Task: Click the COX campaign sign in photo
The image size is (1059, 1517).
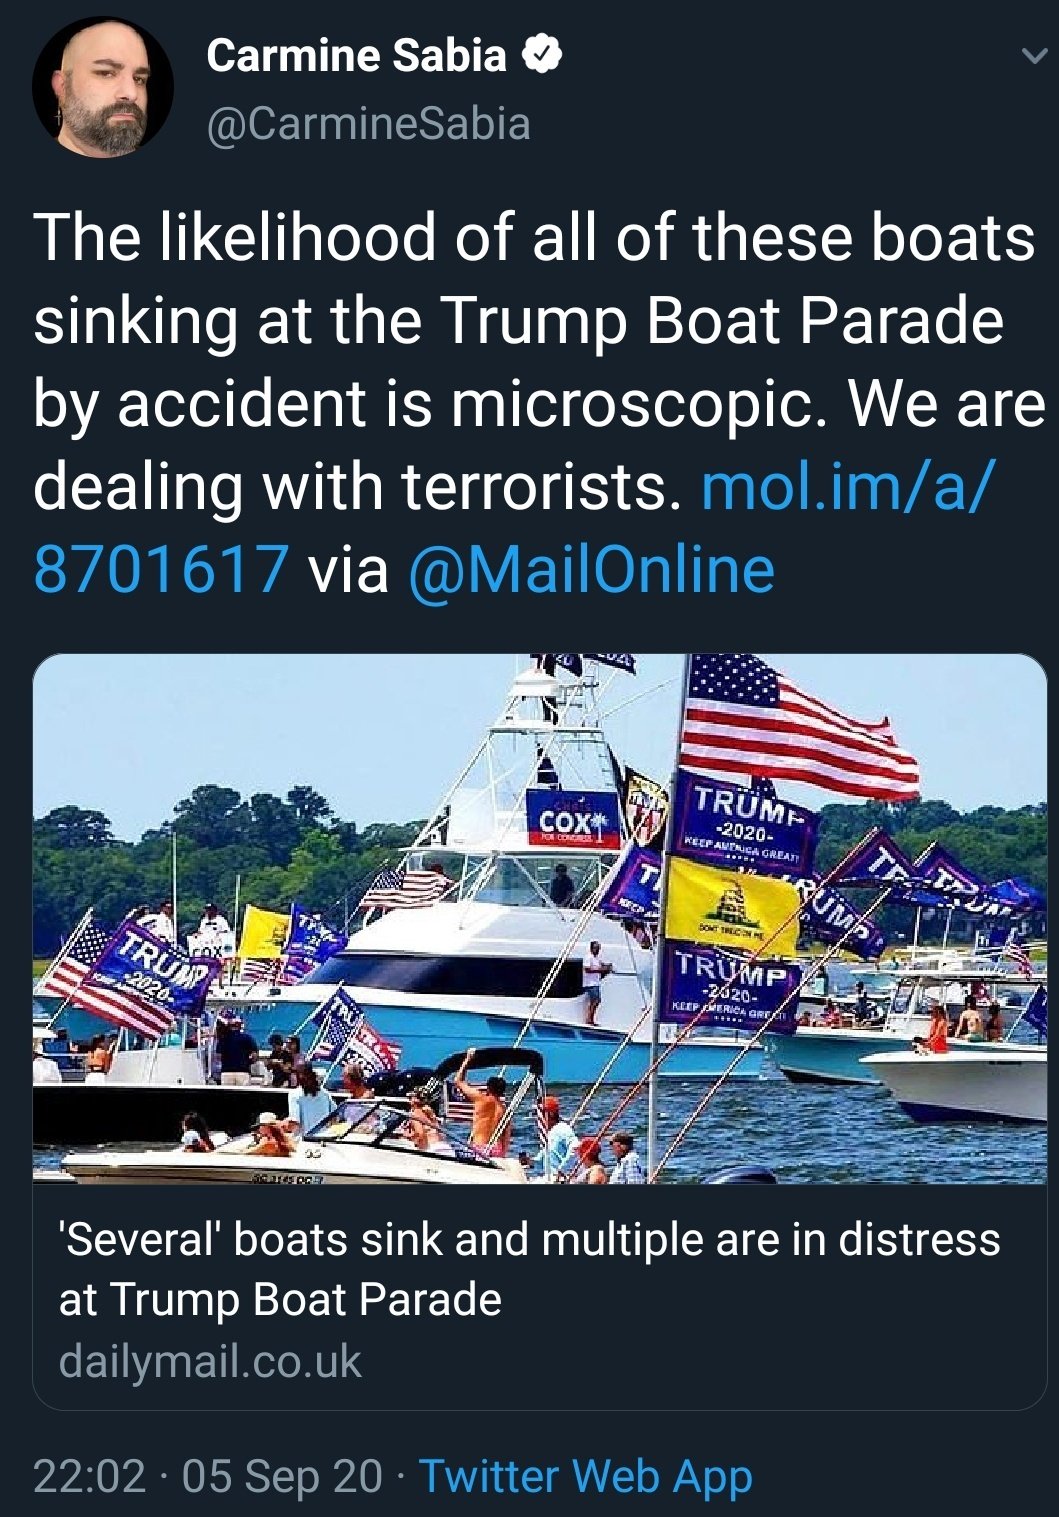Action: tap(573, 819)
